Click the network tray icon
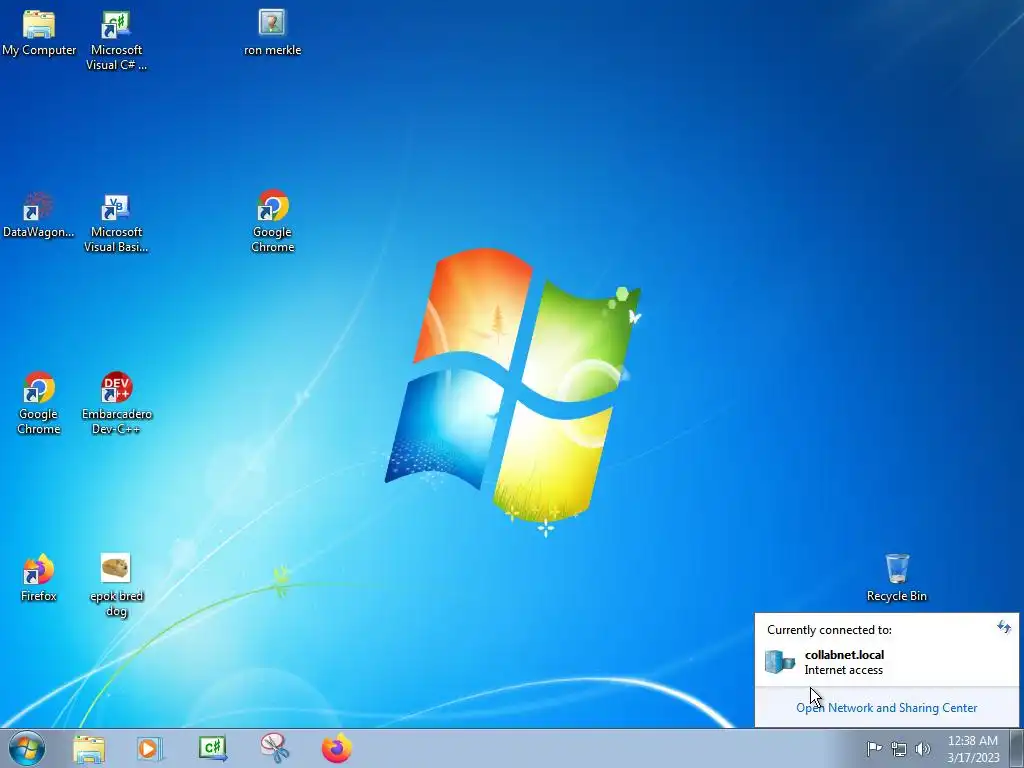The height and width of the screenshot is (768, 1024). (899, 749)
